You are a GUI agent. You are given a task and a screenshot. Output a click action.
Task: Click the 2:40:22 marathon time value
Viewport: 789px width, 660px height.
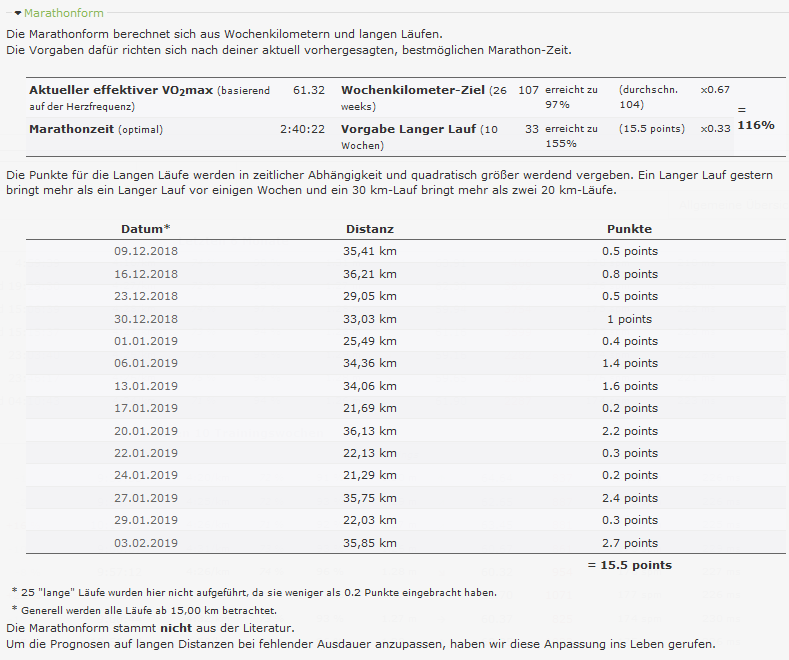[302, 130]
